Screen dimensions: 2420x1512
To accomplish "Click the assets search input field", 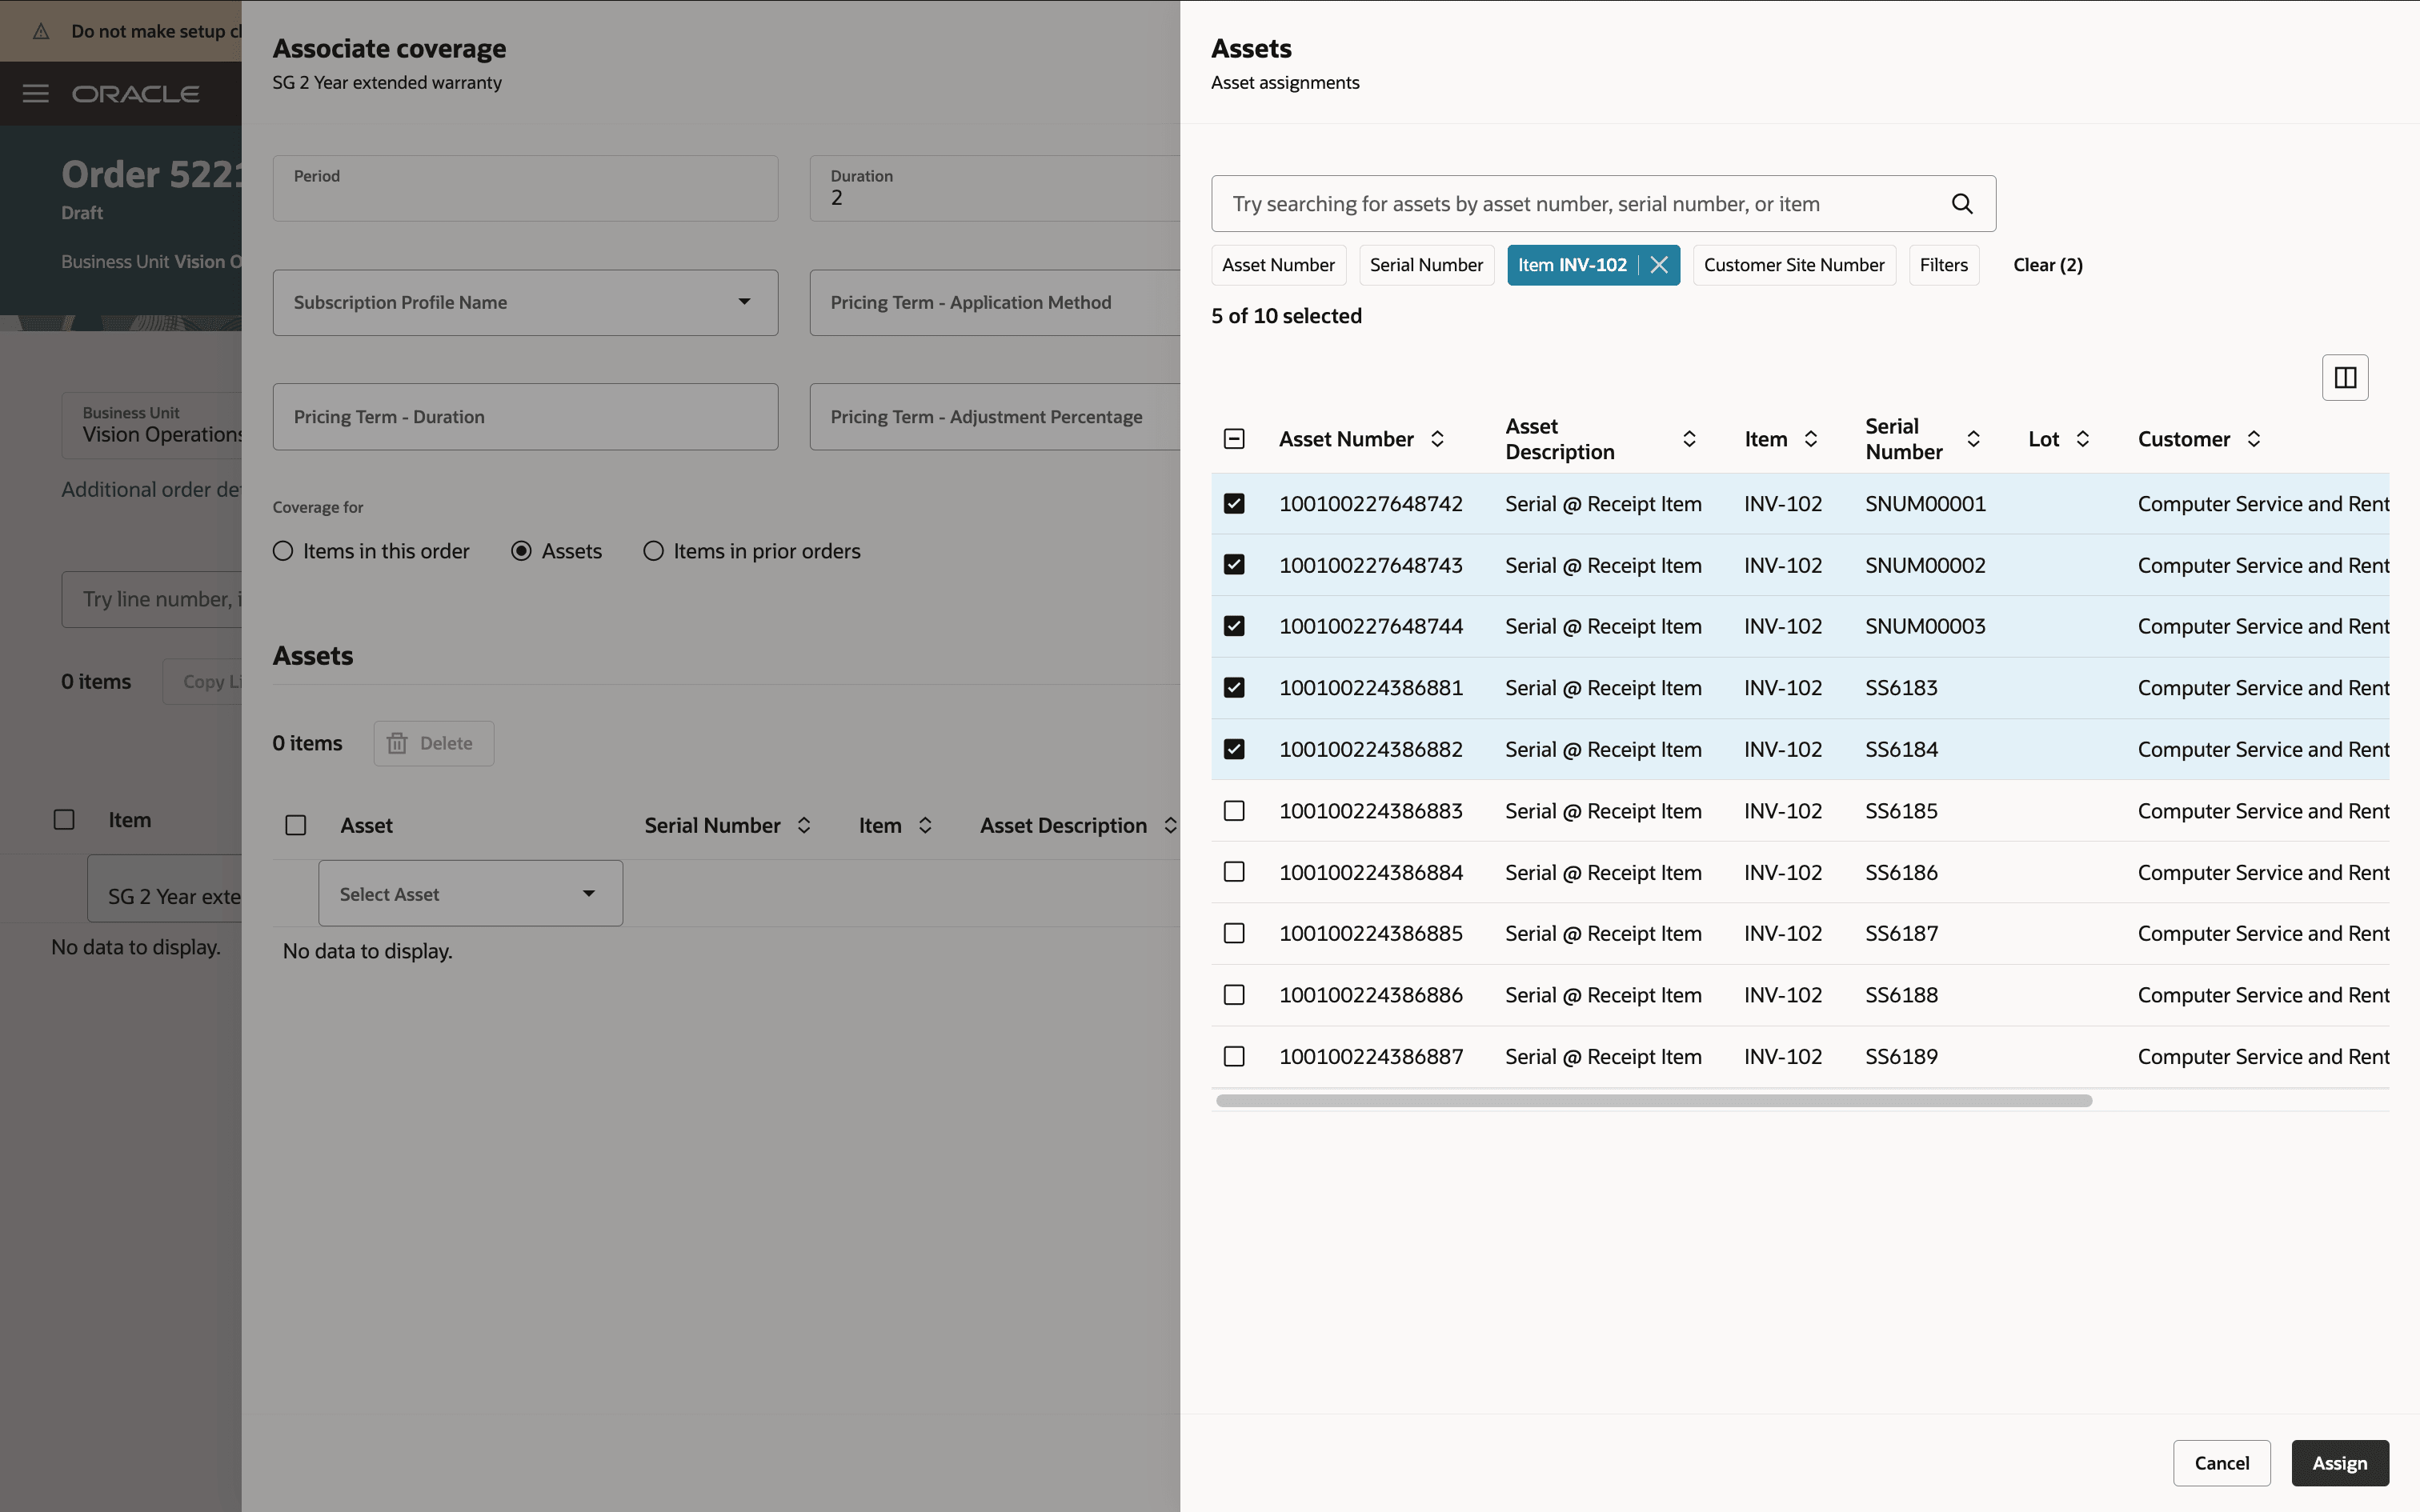I will 1603,204.
